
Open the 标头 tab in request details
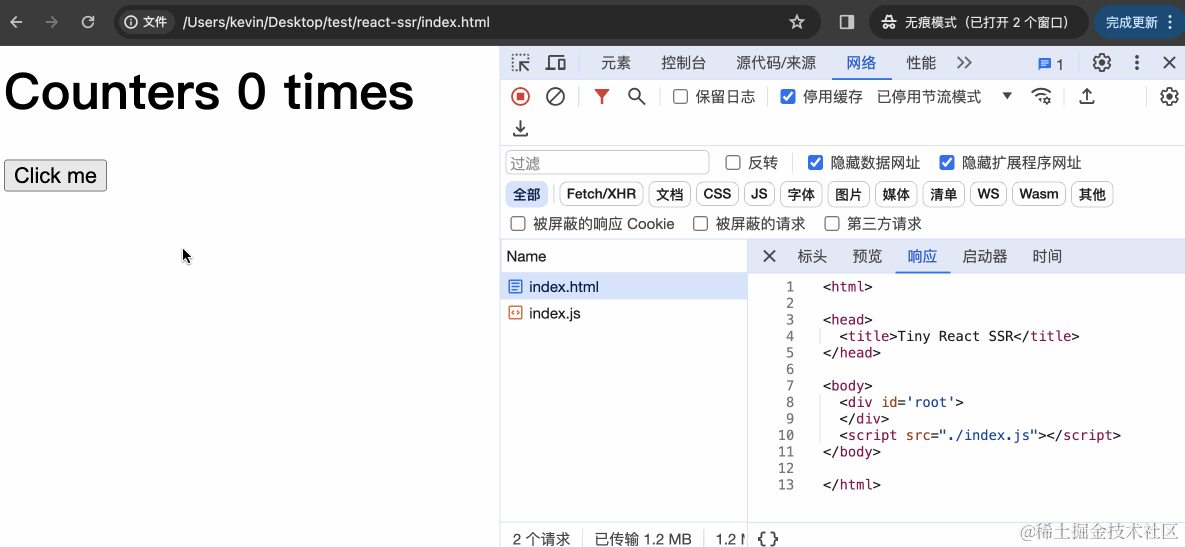click(812, 257)
